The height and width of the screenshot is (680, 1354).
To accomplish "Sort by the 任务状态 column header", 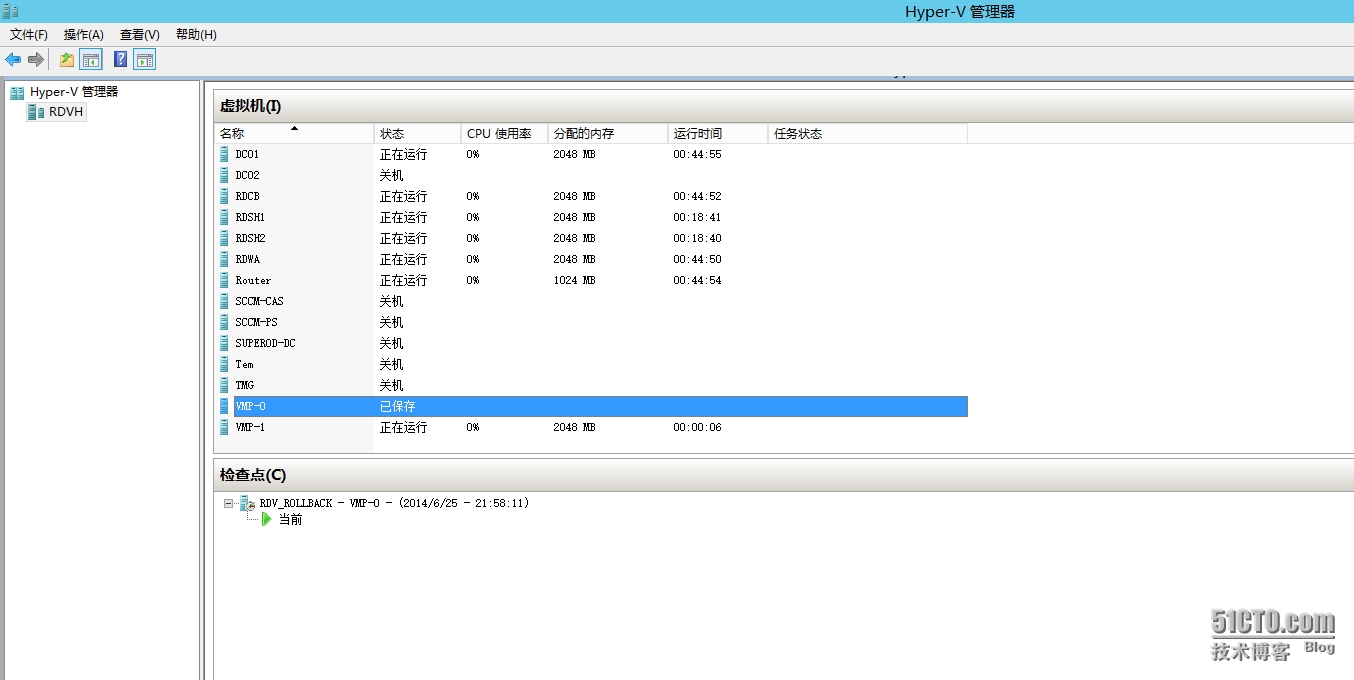I will coord(868,133).
